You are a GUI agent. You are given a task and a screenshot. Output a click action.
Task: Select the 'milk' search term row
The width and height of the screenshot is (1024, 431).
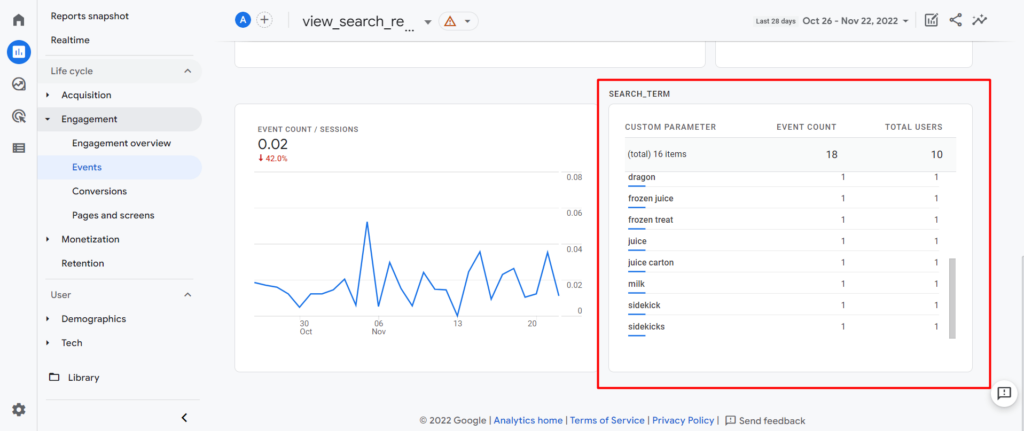click(783, 283)
